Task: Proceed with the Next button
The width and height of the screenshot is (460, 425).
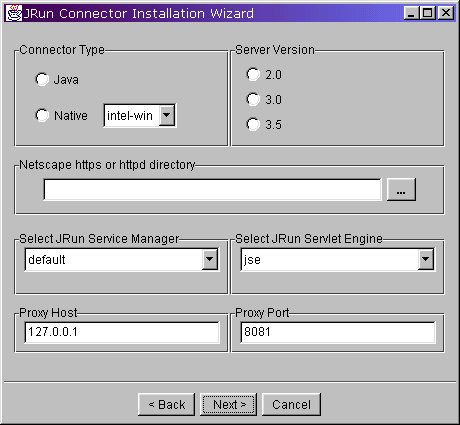Action: click(x=228, y=405)
